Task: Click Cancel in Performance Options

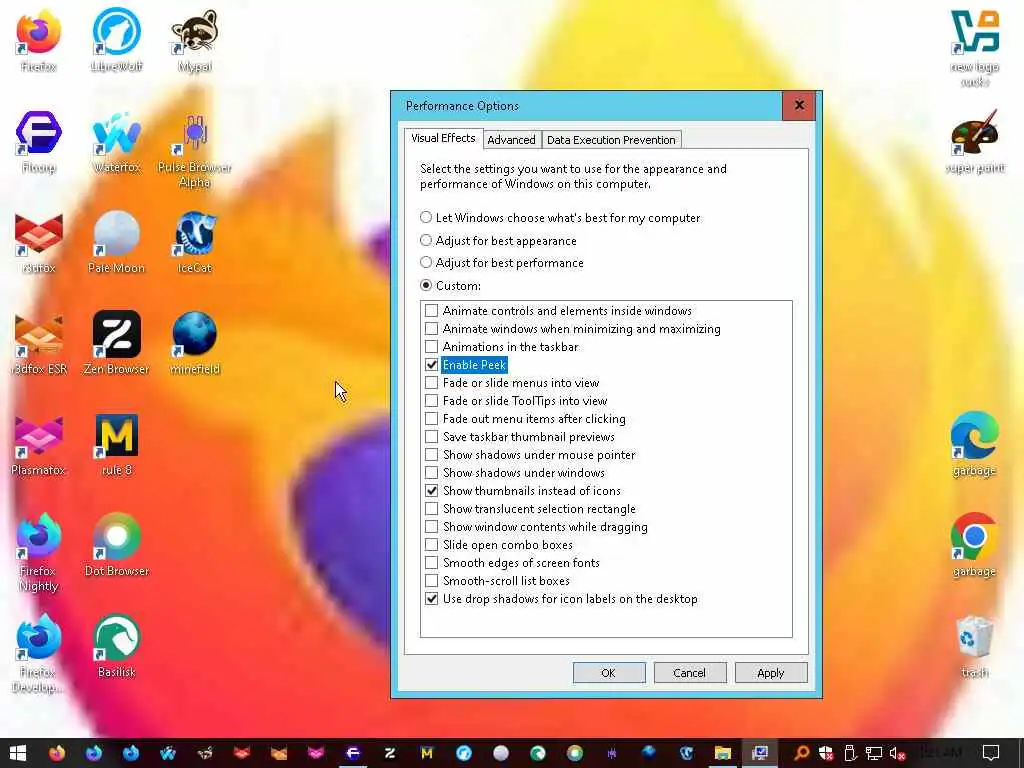Action: coord(690,673)
